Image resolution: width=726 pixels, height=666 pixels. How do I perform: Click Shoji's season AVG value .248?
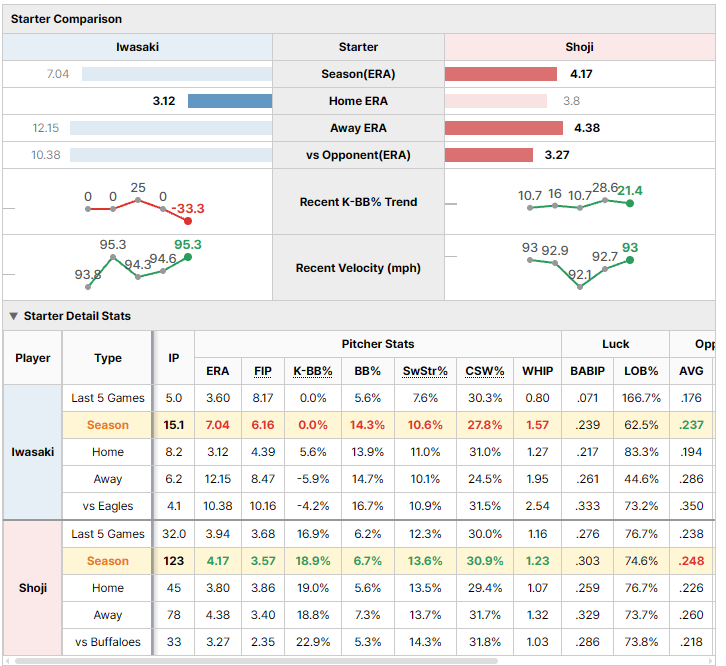691,561
